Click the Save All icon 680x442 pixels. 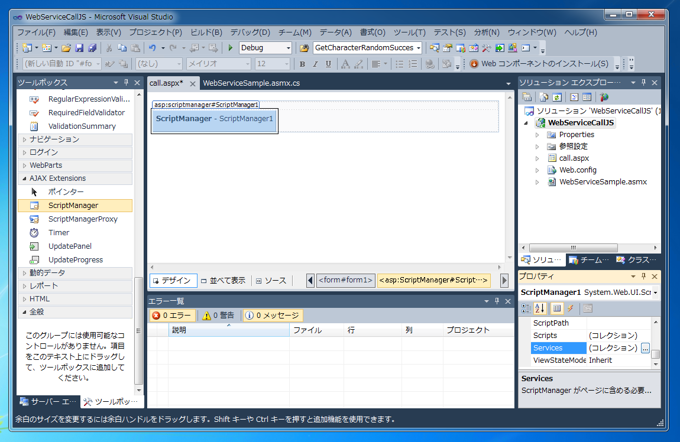click(x=92, y=48)
